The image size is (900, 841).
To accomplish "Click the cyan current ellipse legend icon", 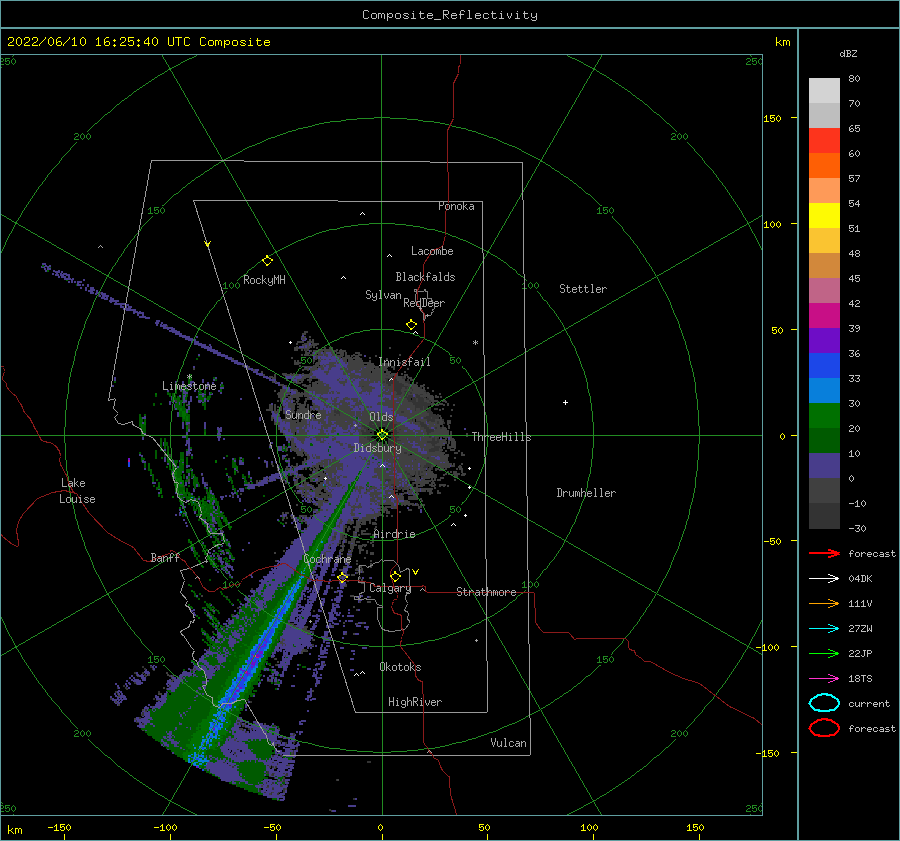I will (x=824, y=703).
